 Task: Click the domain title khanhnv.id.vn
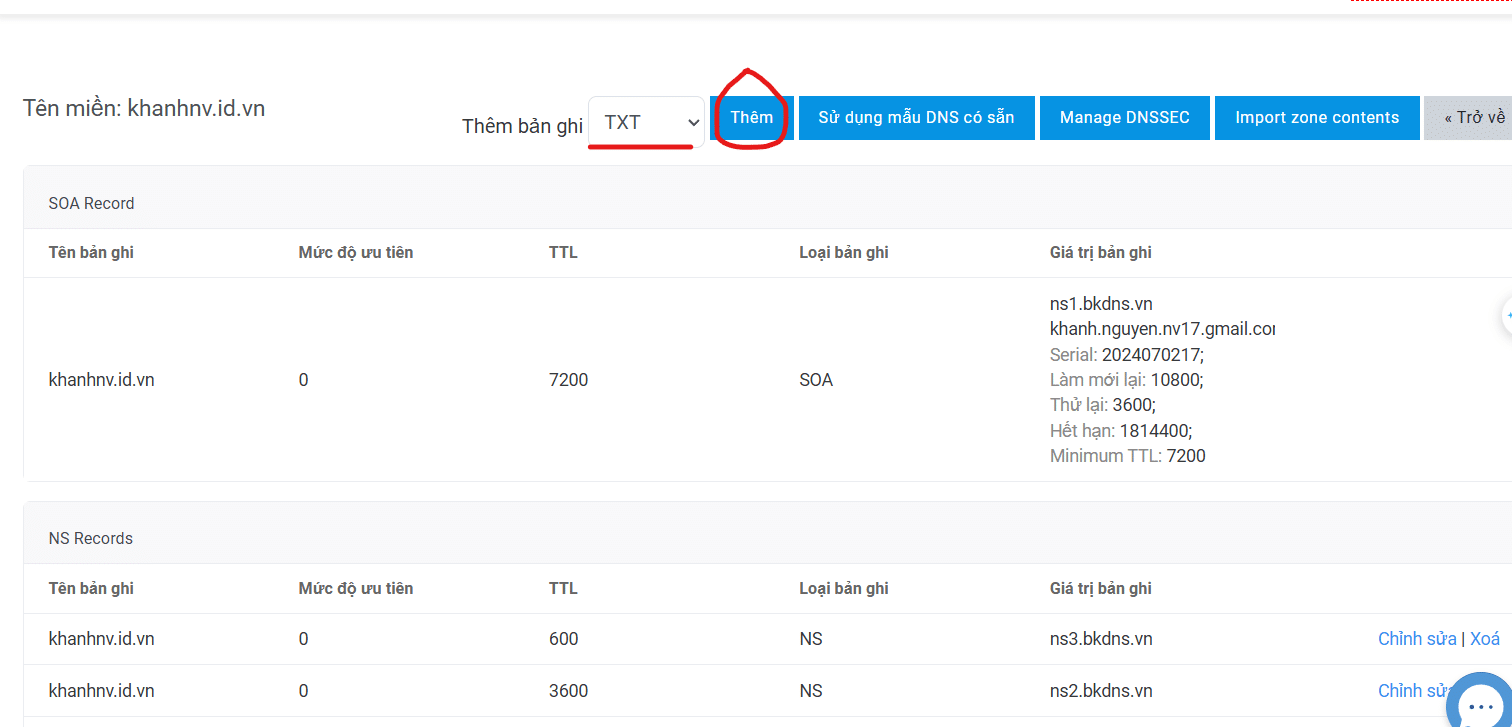pyautogui.click(x=144, y=108)
